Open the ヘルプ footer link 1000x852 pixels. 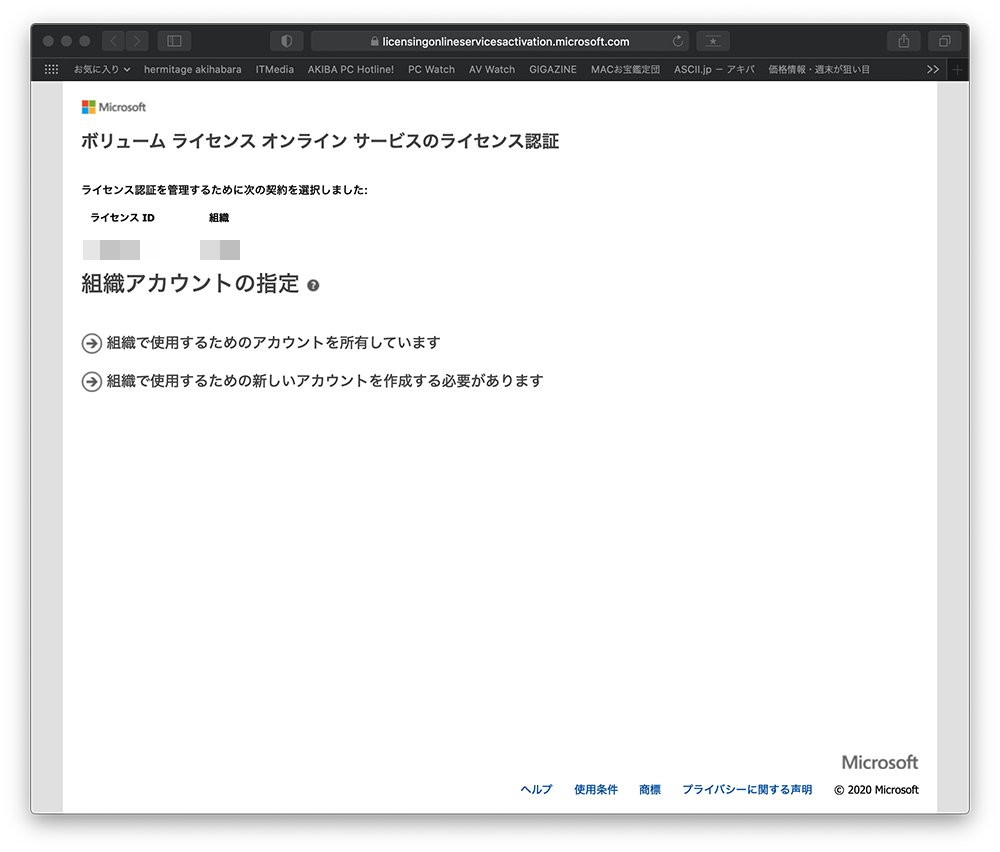click(x=536, y=790)
